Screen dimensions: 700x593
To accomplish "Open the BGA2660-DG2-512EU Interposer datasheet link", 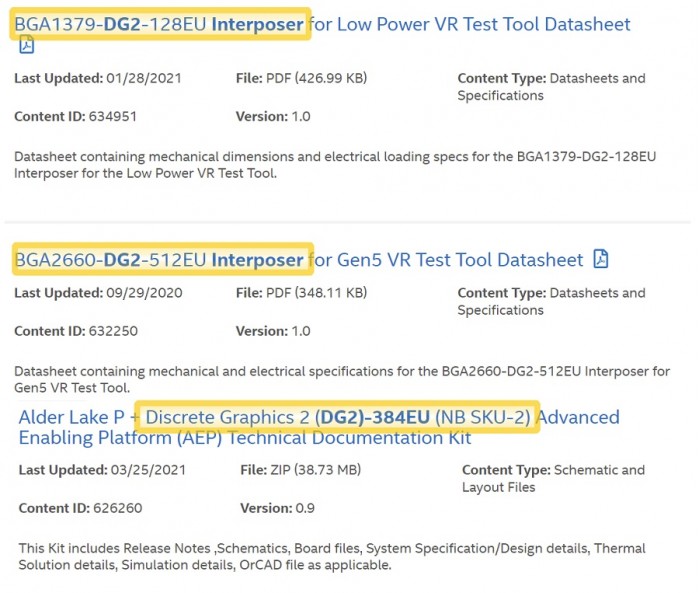I will tap(298, 260).
